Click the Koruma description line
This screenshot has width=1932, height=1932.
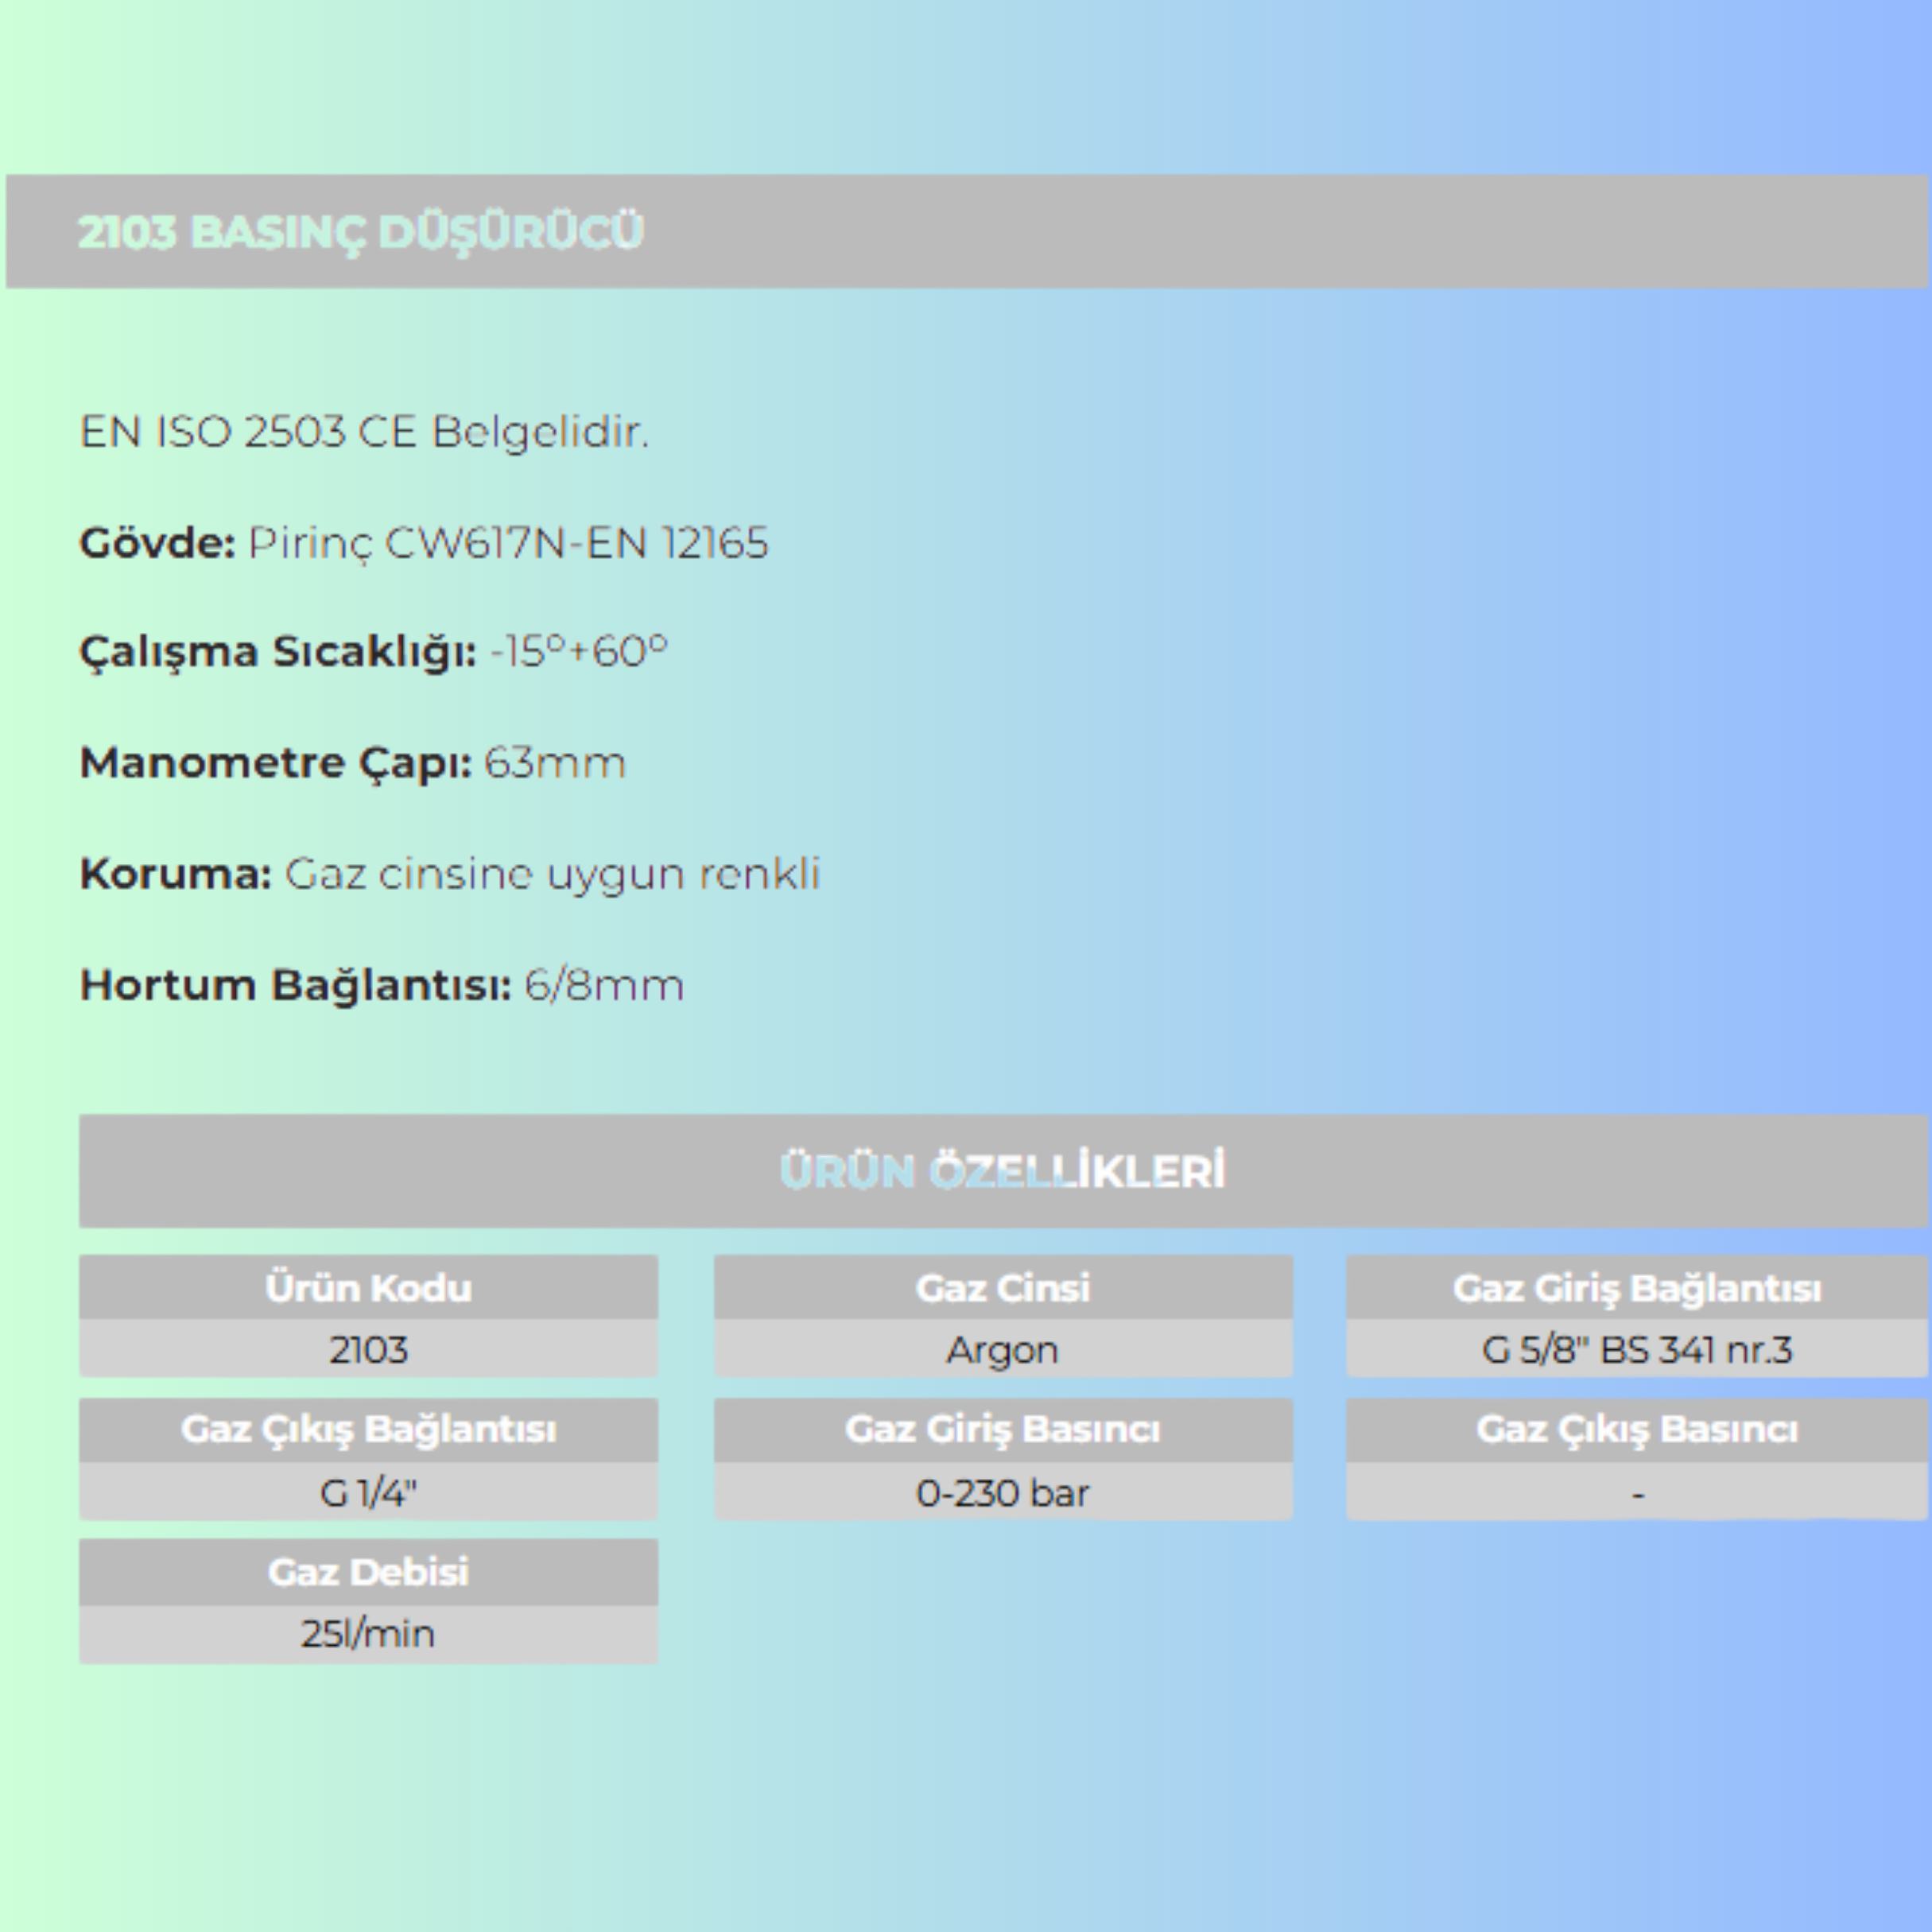click(x=450, y=874)
